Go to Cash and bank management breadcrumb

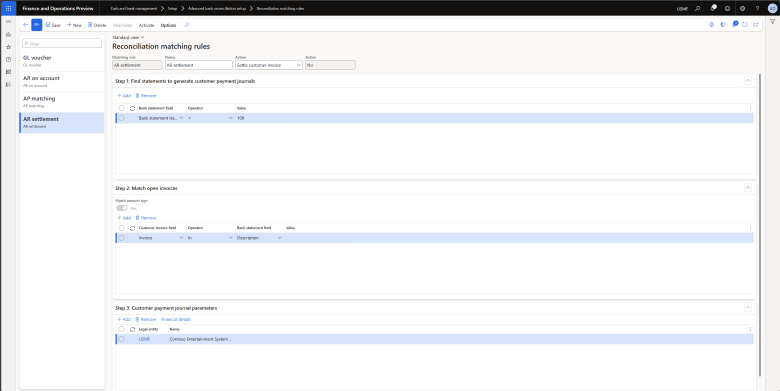[133, 8]
